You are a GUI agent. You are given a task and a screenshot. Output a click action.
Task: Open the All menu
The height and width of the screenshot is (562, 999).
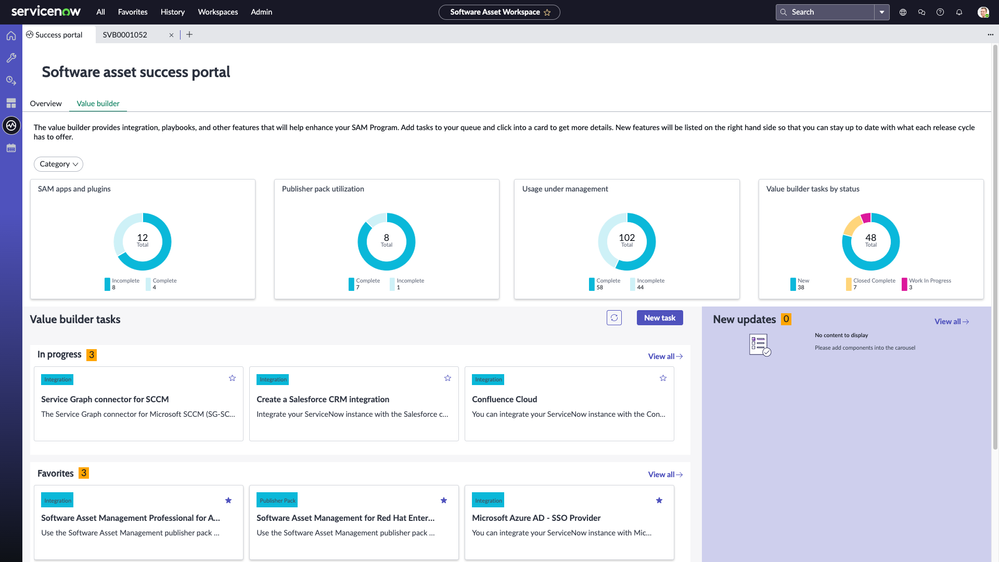101,12
